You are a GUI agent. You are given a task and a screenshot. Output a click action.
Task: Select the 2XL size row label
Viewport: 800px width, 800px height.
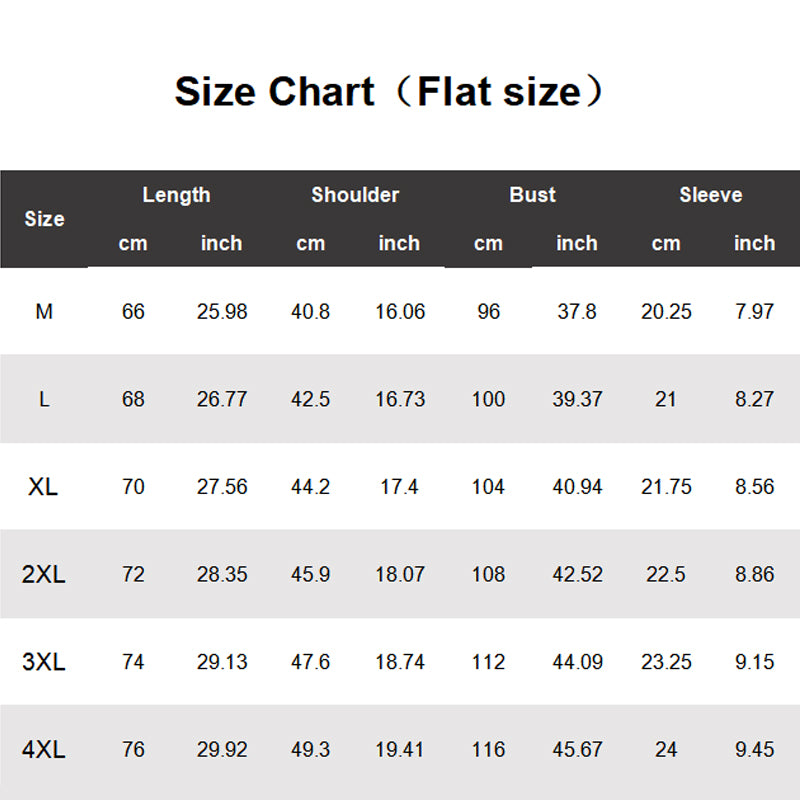44,575
